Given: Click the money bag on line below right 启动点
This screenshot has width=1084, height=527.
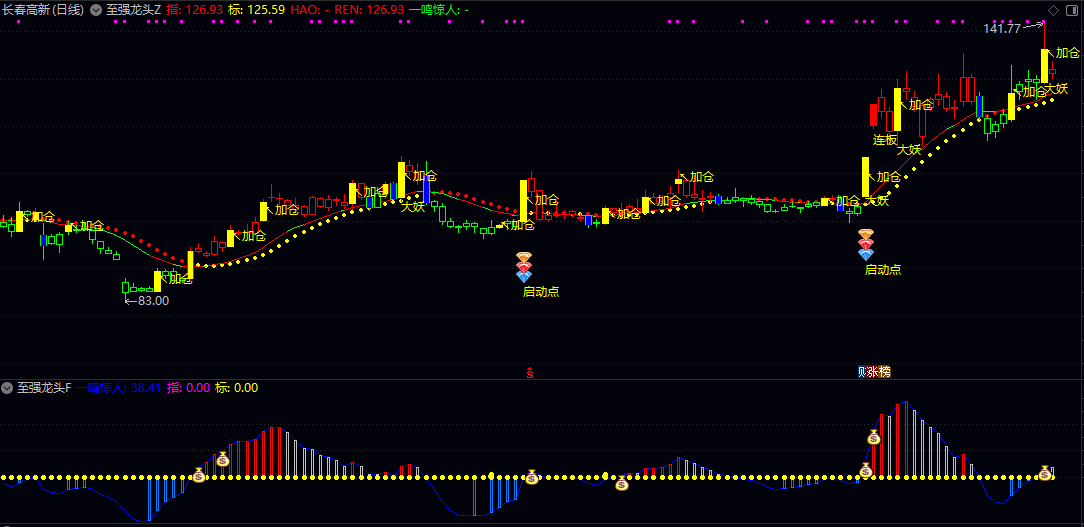Looking at the screenshot, I should (866, 471).
